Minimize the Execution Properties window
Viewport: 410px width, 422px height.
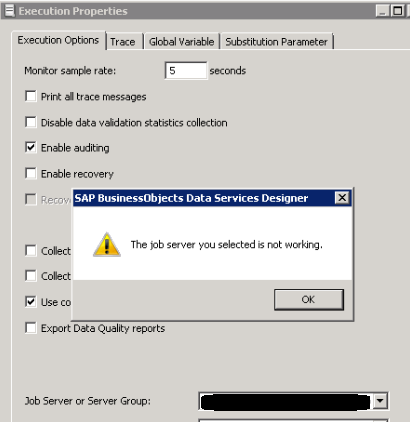[x=382, y=11]
